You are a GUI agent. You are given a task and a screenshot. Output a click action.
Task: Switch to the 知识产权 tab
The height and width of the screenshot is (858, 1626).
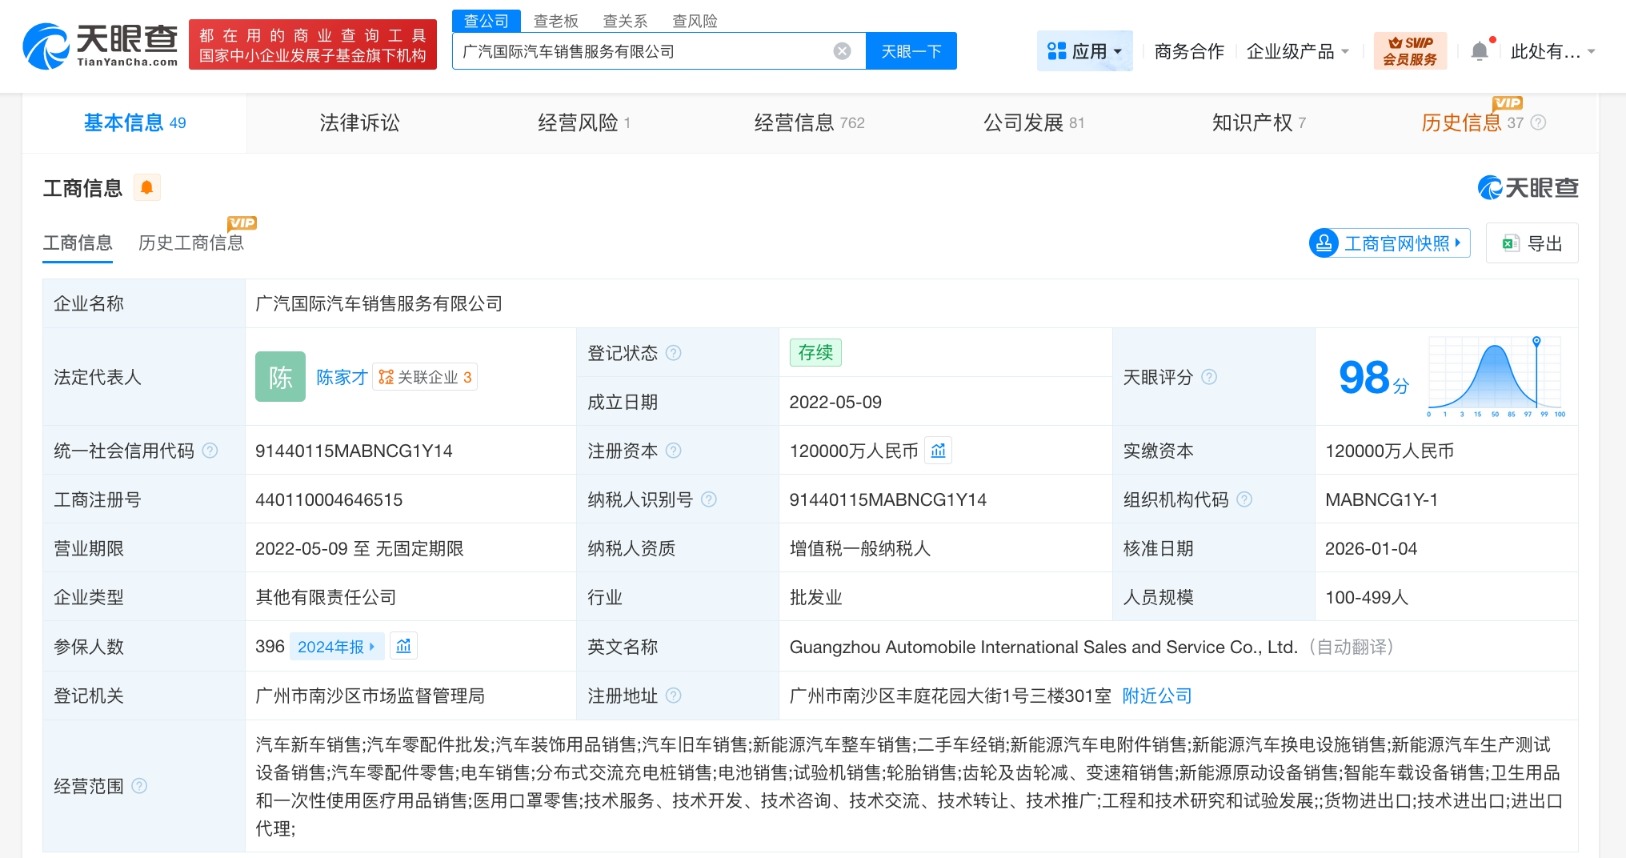click(x=1258, y=123)
